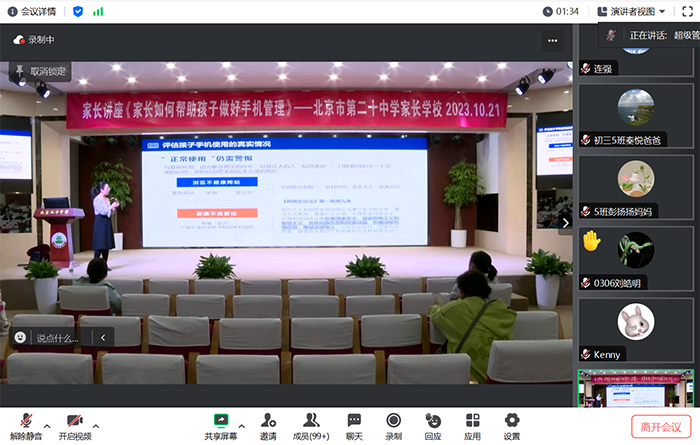Click muted mic icon in 正在讲话 banner

611,35
